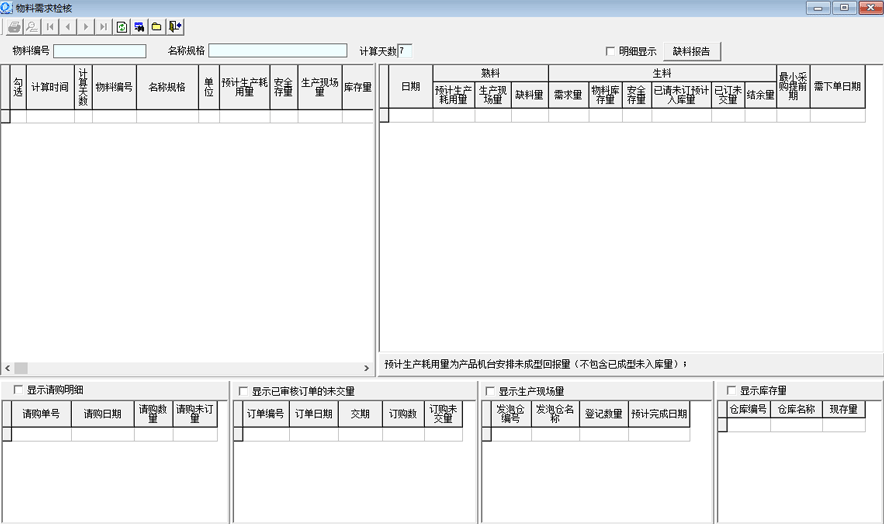The height and width of the screenshot is (524, 884).
Task: Toggle 显示已审核订单的未交量 checkbox
Action: click(242, 391)
